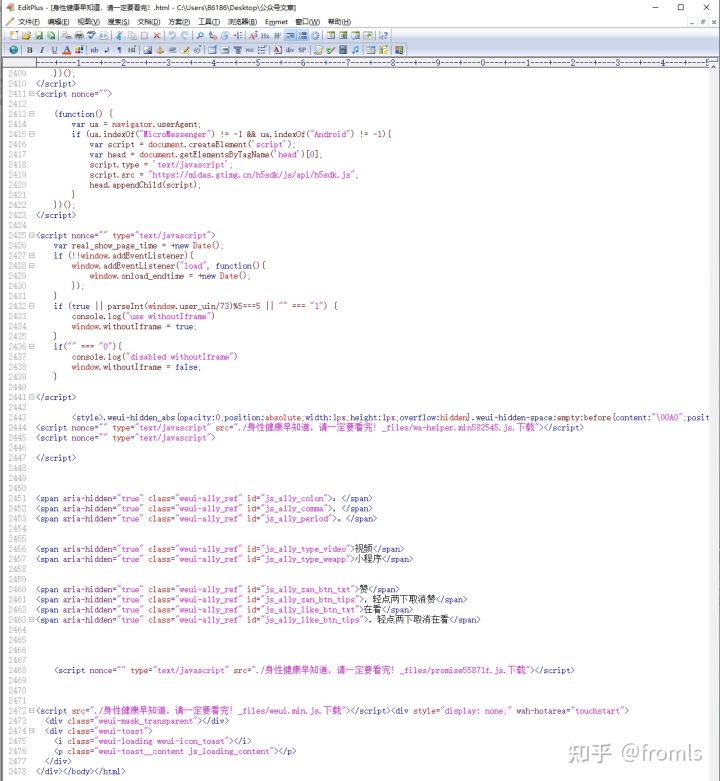Open the 视图(V) menu
Image resolution: width=720 pixels, height=781 pixels.
(x=88, y=21)
